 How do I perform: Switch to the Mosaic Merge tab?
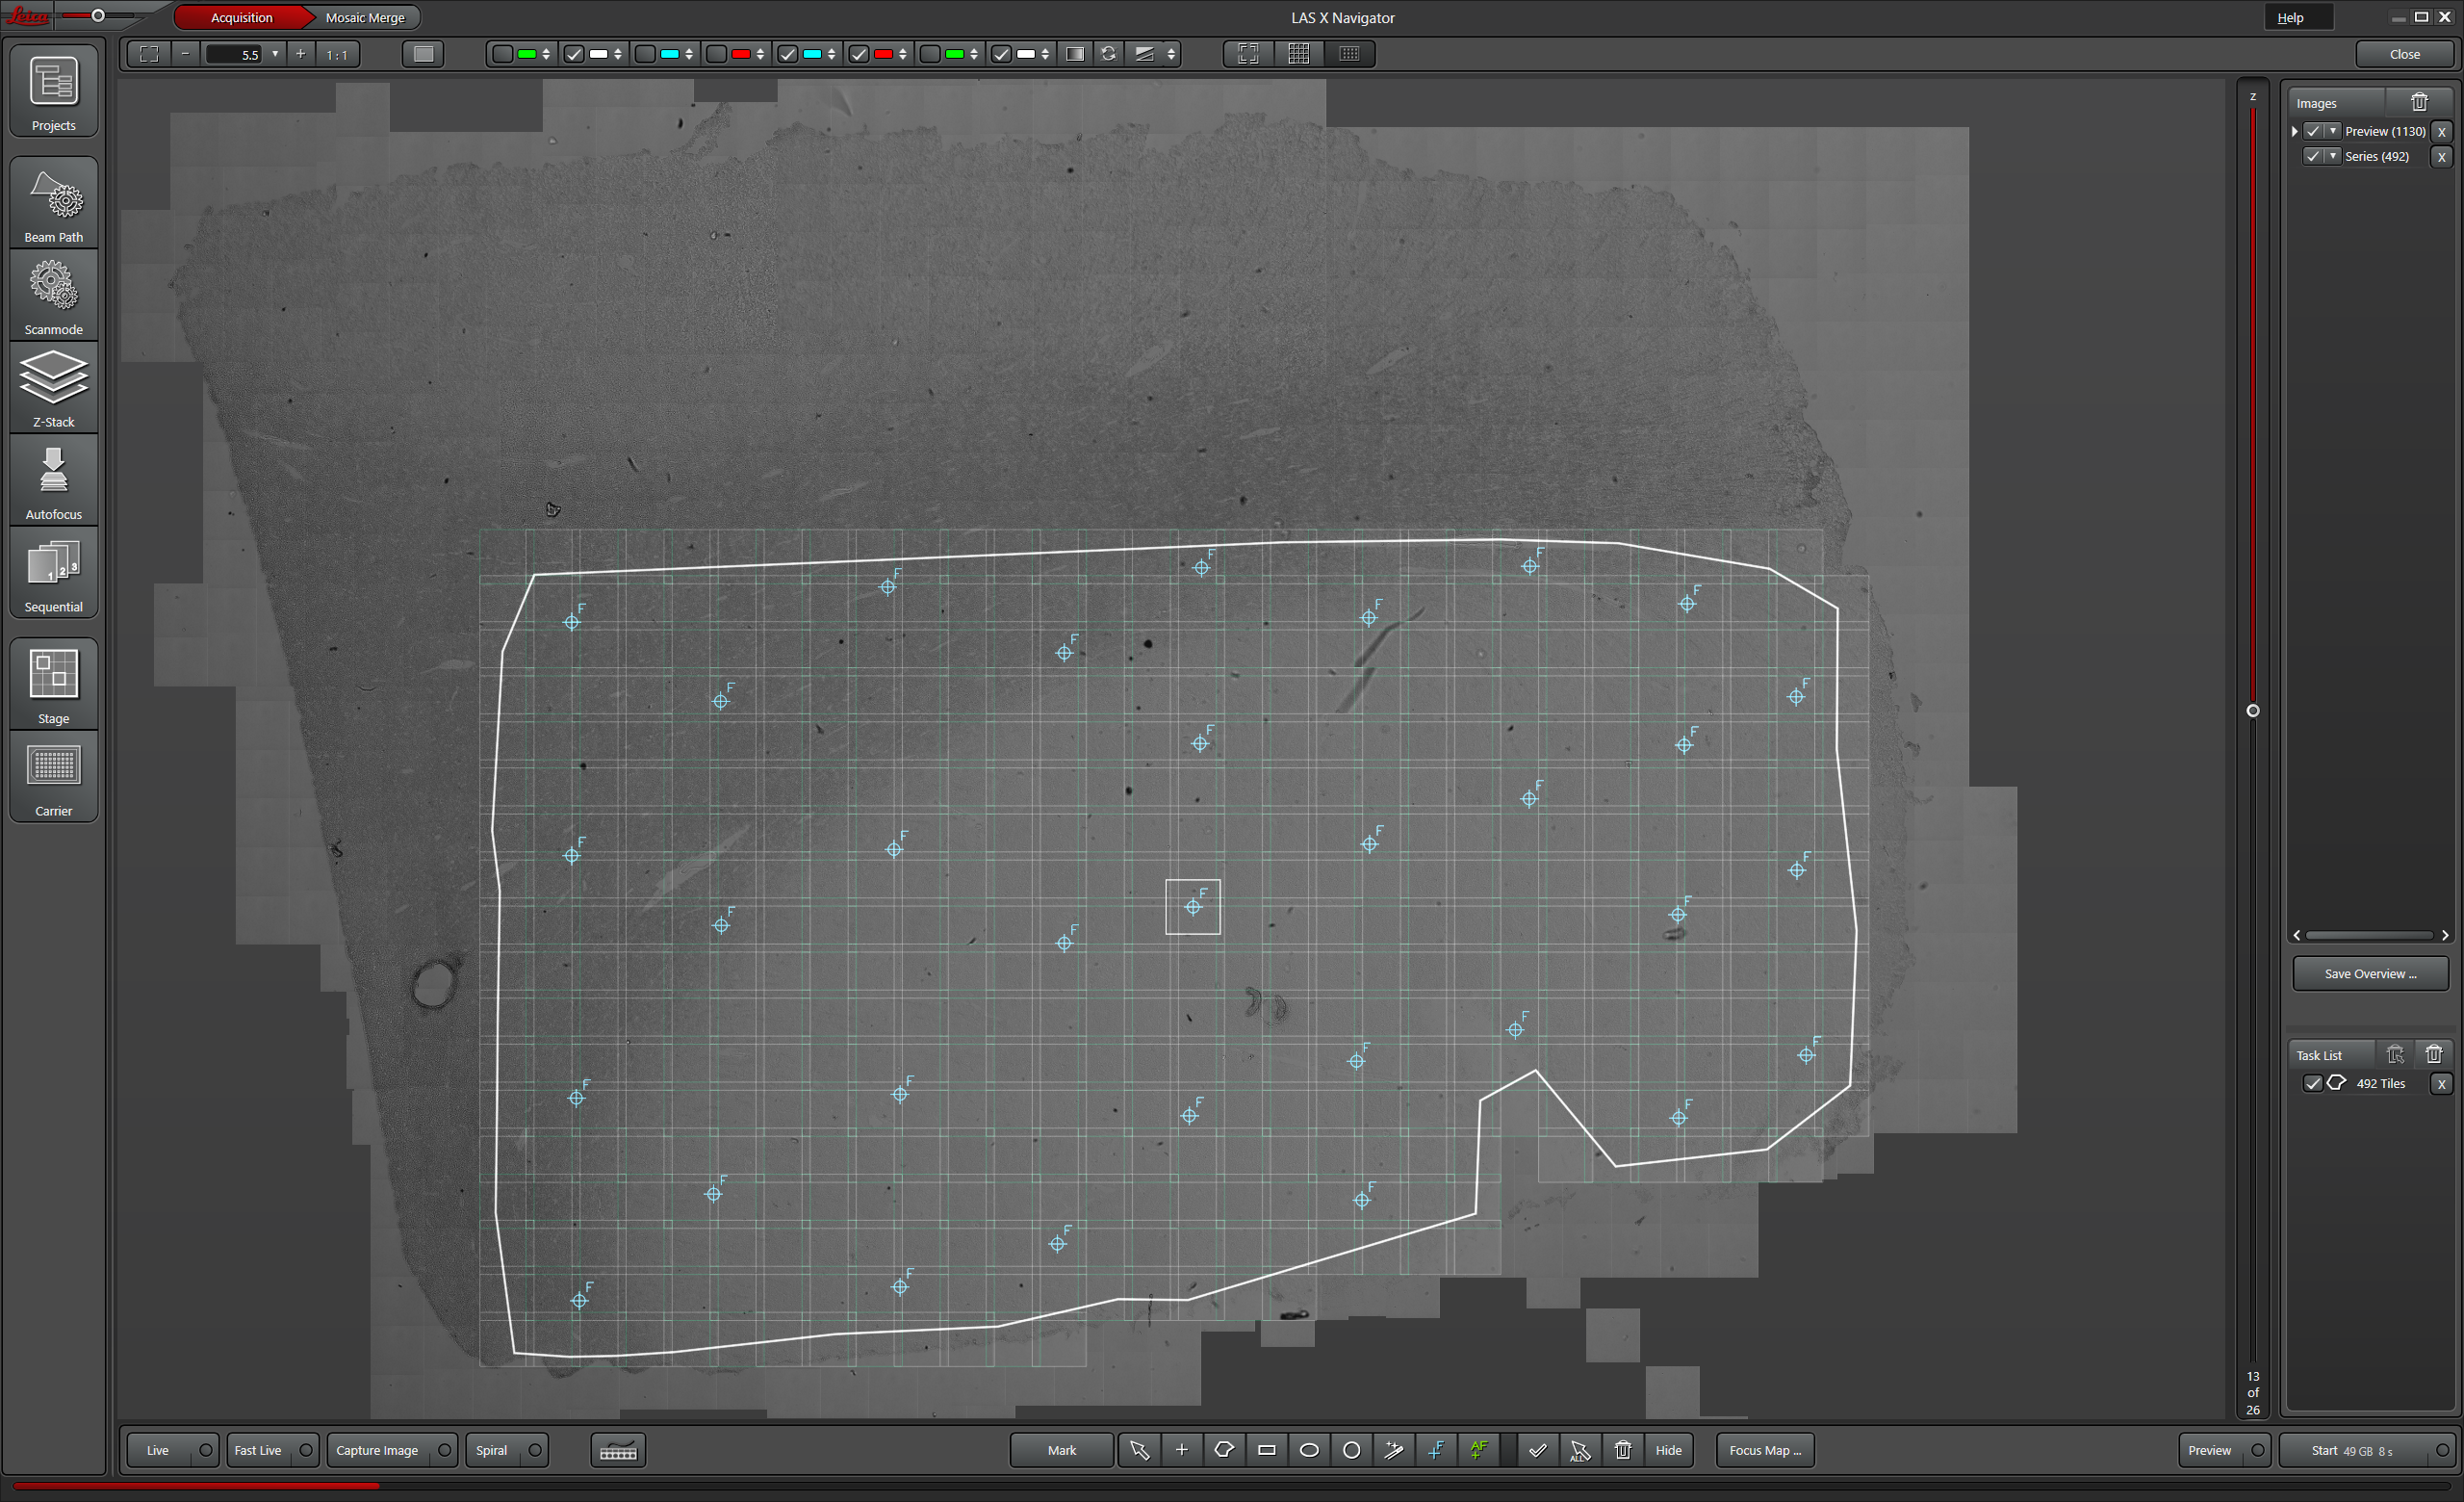coord(365,18)
